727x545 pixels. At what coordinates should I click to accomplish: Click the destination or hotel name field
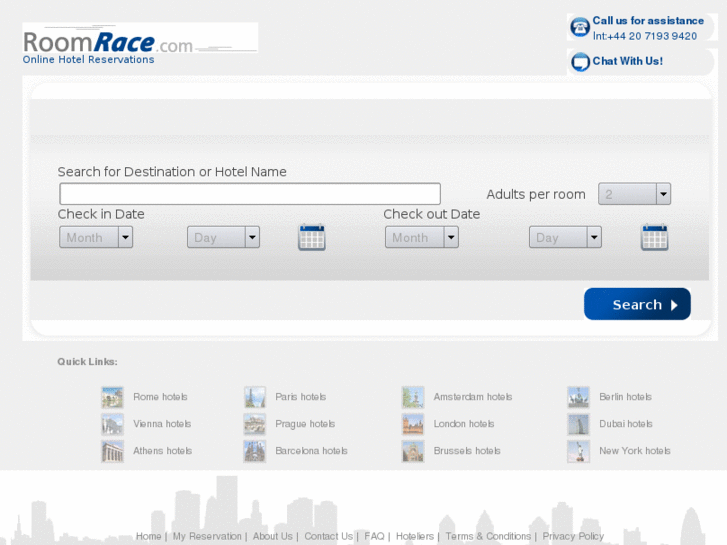250,194
